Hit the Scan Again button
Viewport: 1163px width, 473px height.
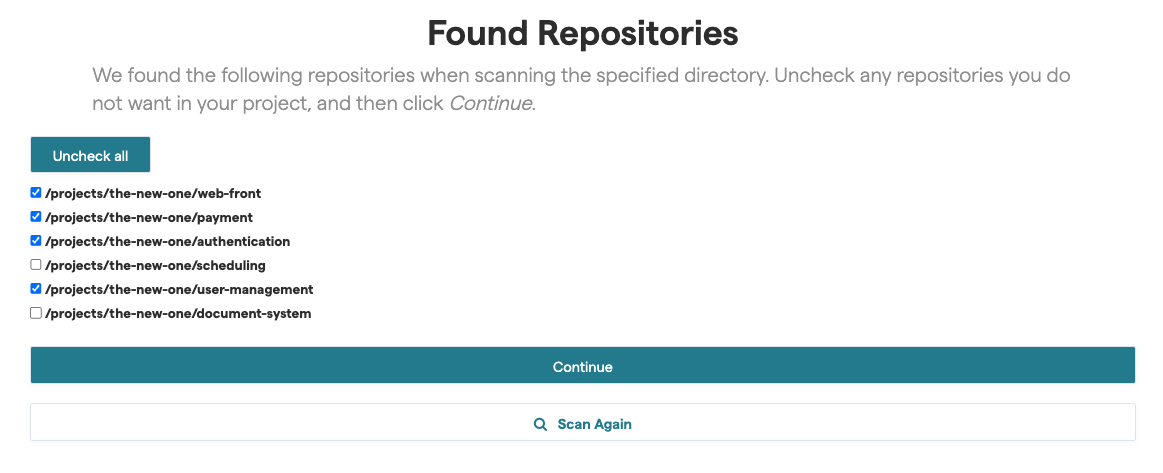point(594,424)
